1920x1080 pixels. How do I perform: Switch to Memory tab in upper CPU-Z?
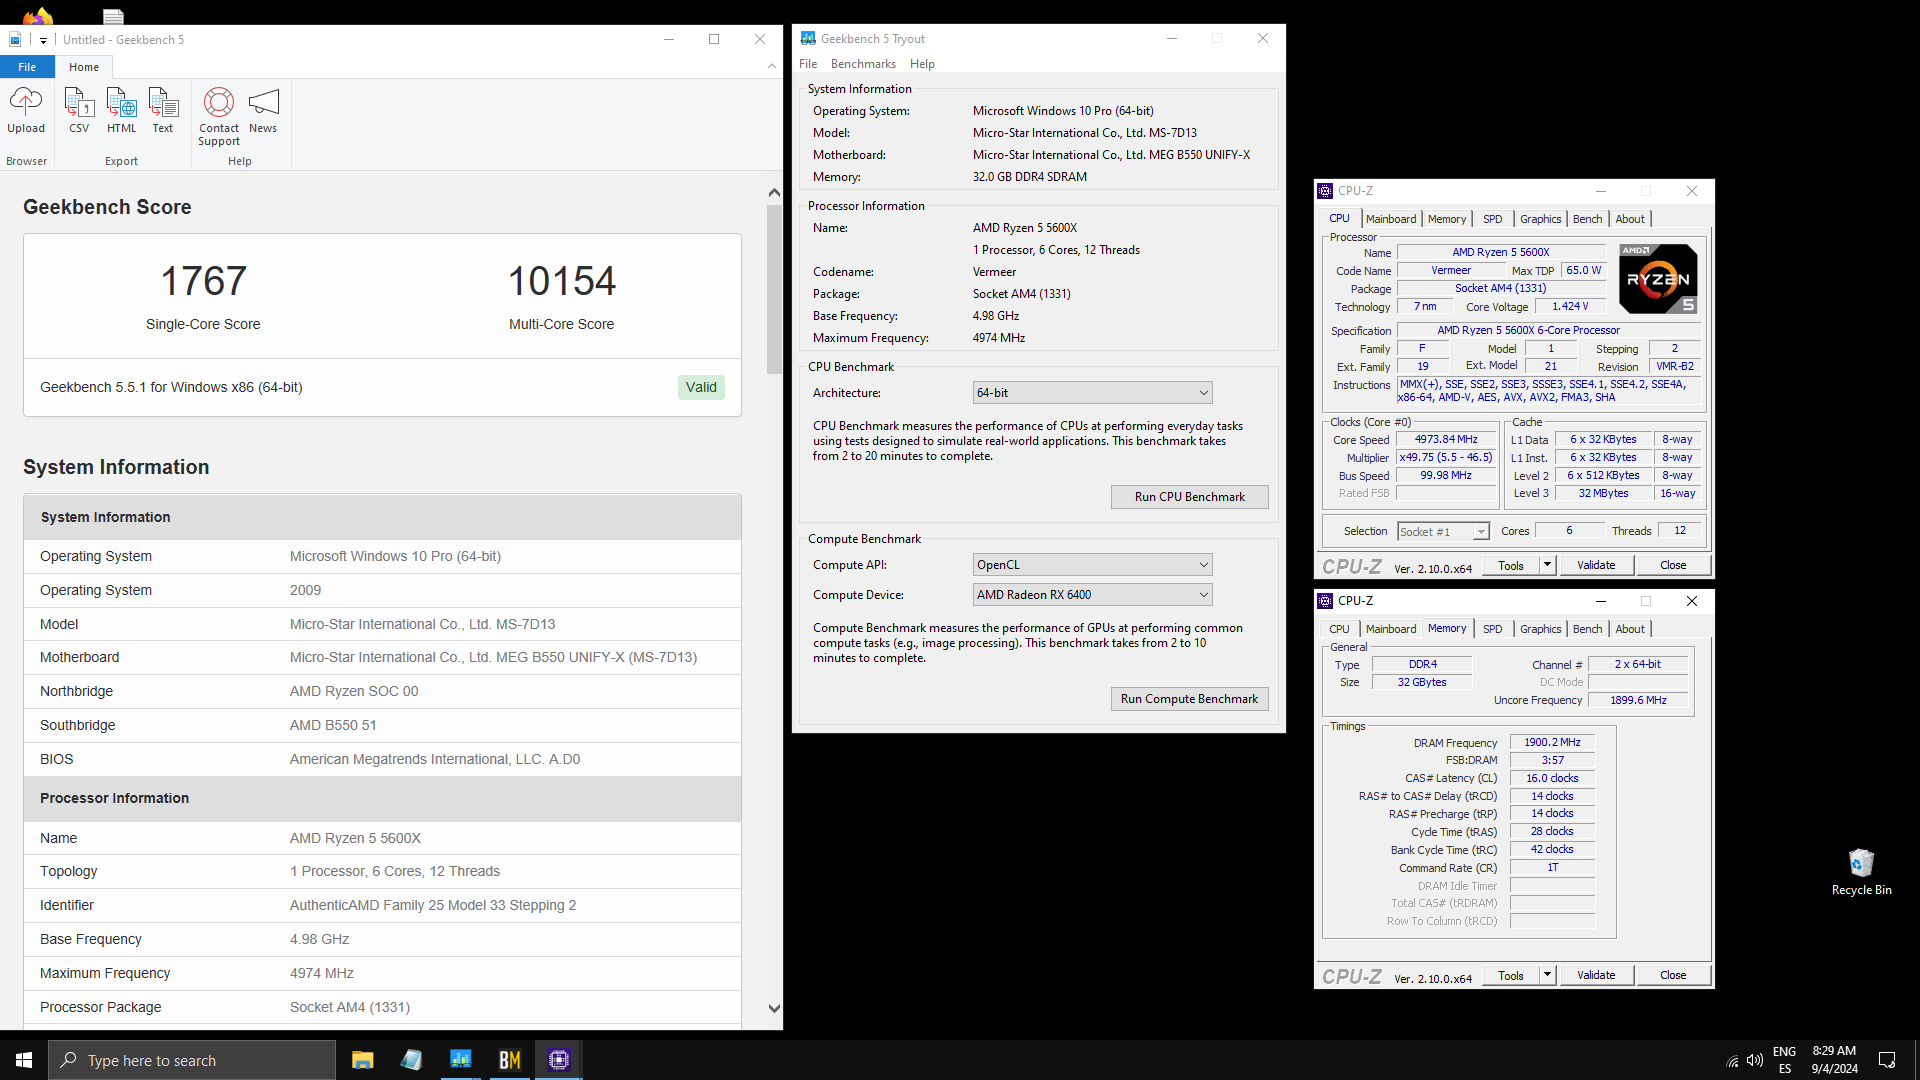[x=1446, y=219]
